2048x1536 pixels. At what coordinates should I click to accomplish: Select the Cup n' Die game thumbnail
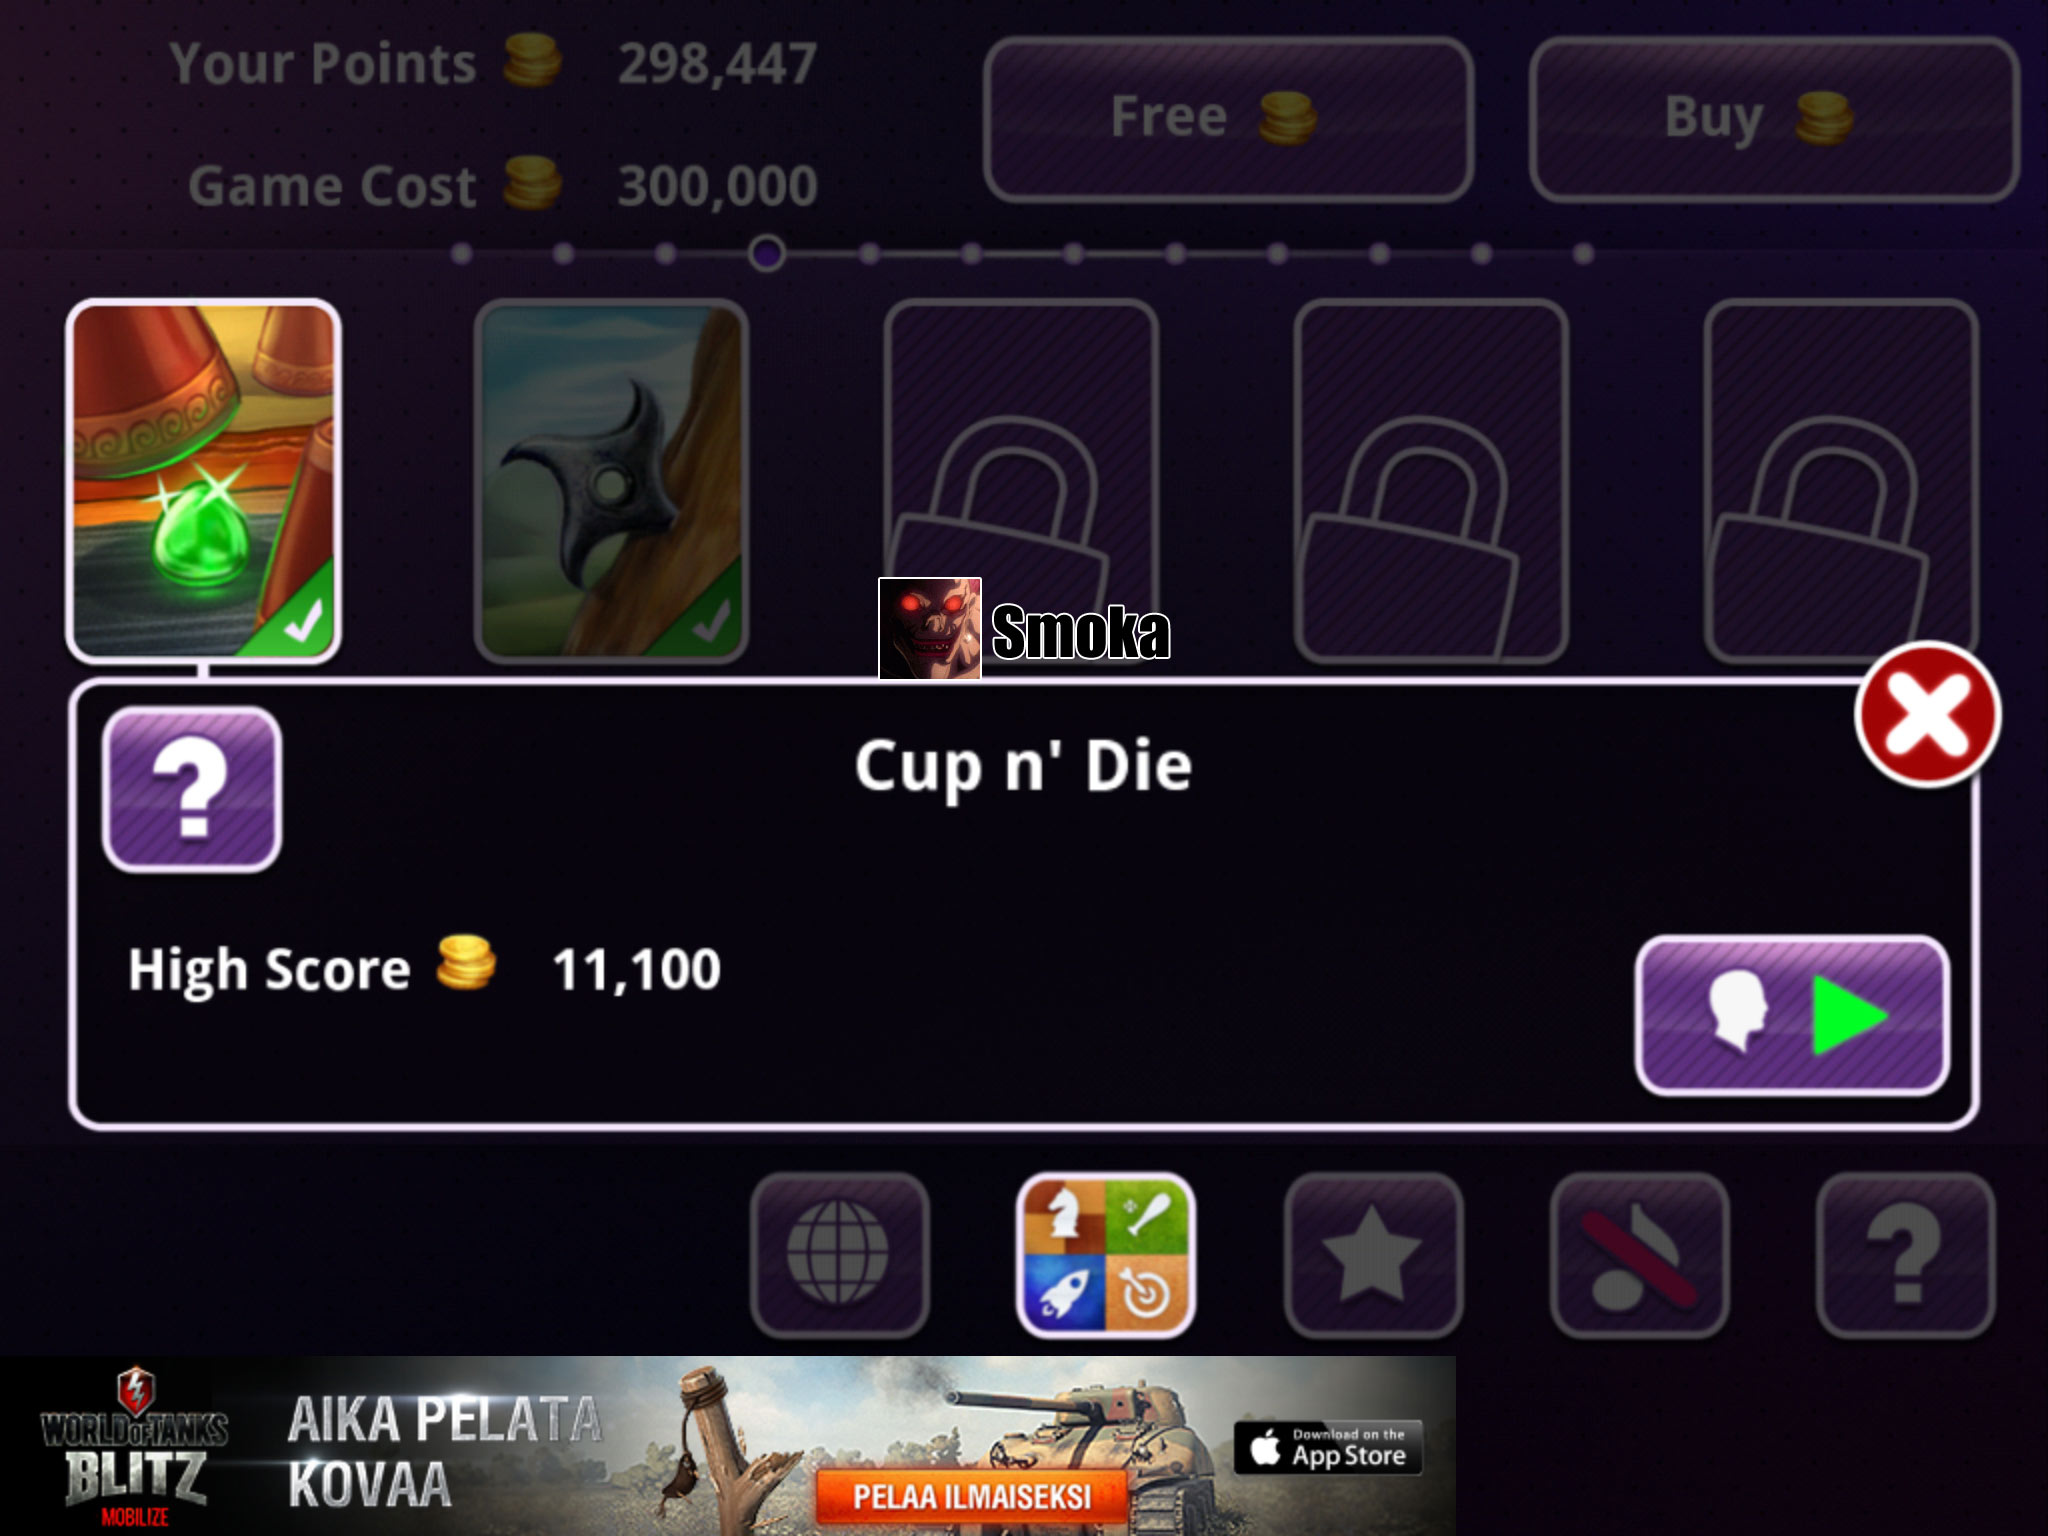(x=204, y=481)
